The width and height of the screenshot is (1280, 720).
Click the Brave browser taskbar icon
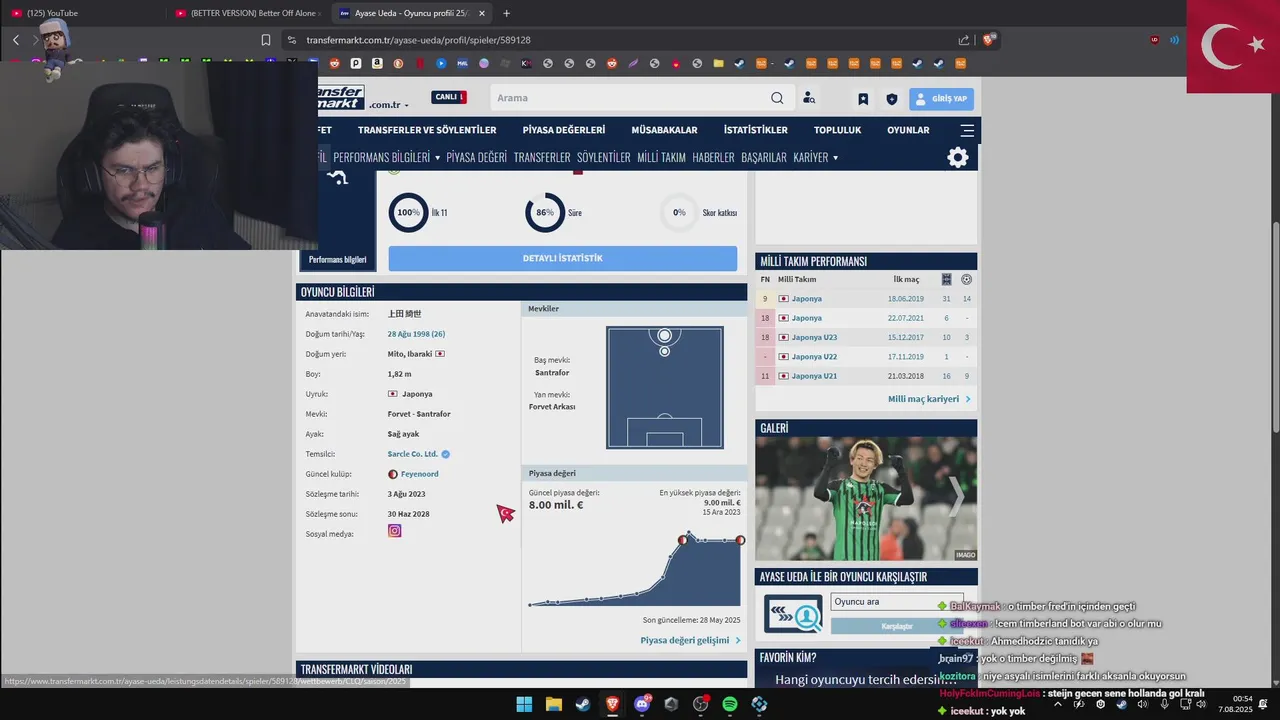[x=612, y=704]
